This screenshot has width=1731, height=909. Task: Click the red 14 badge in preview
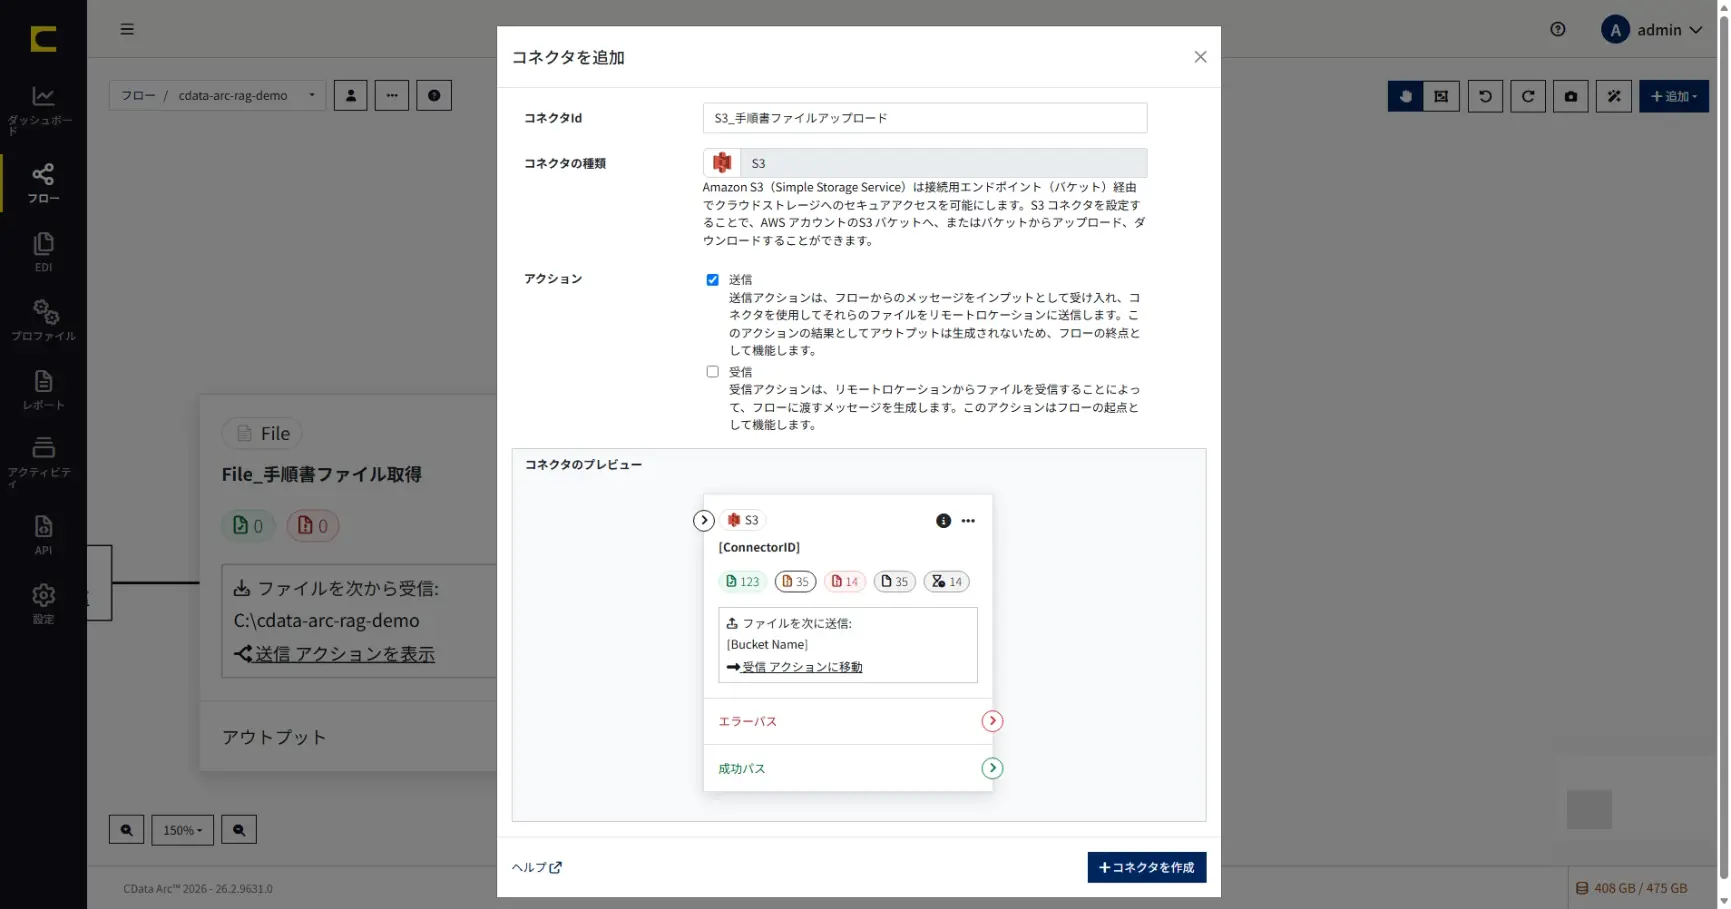(845, 581)
